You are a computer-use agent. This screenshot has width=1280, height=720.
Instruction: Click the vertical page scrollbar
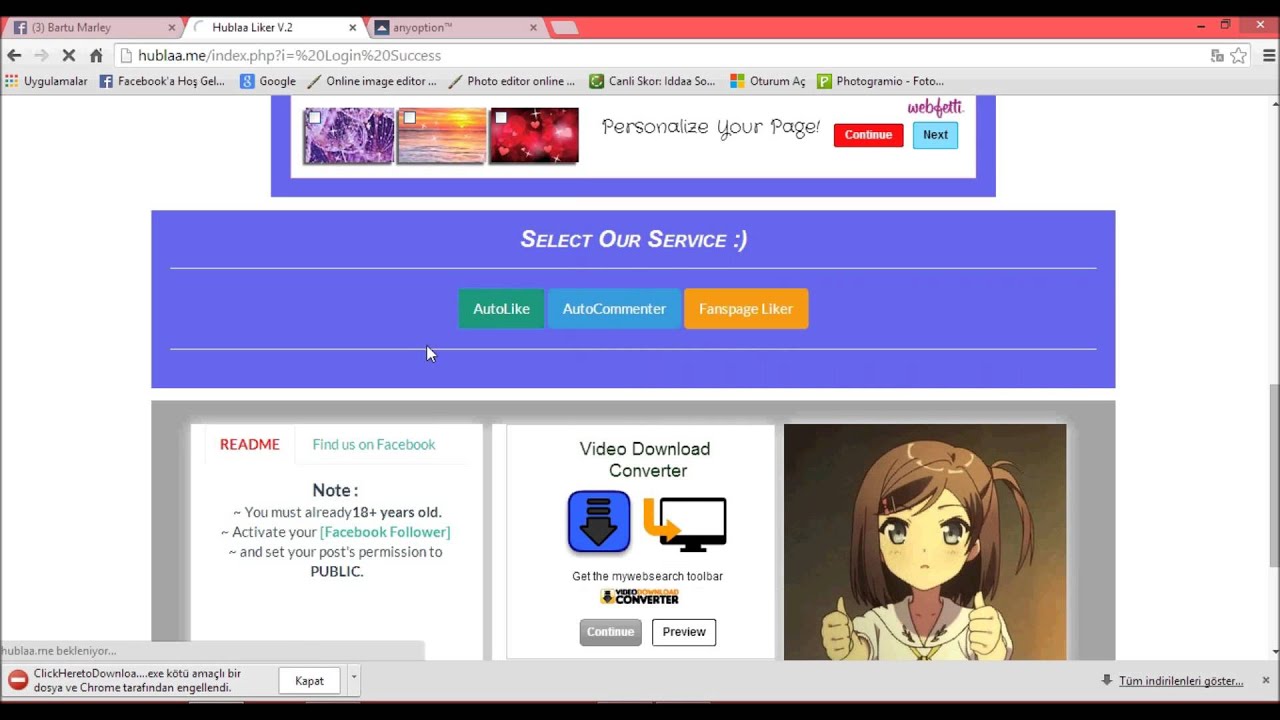point(1274,475)
